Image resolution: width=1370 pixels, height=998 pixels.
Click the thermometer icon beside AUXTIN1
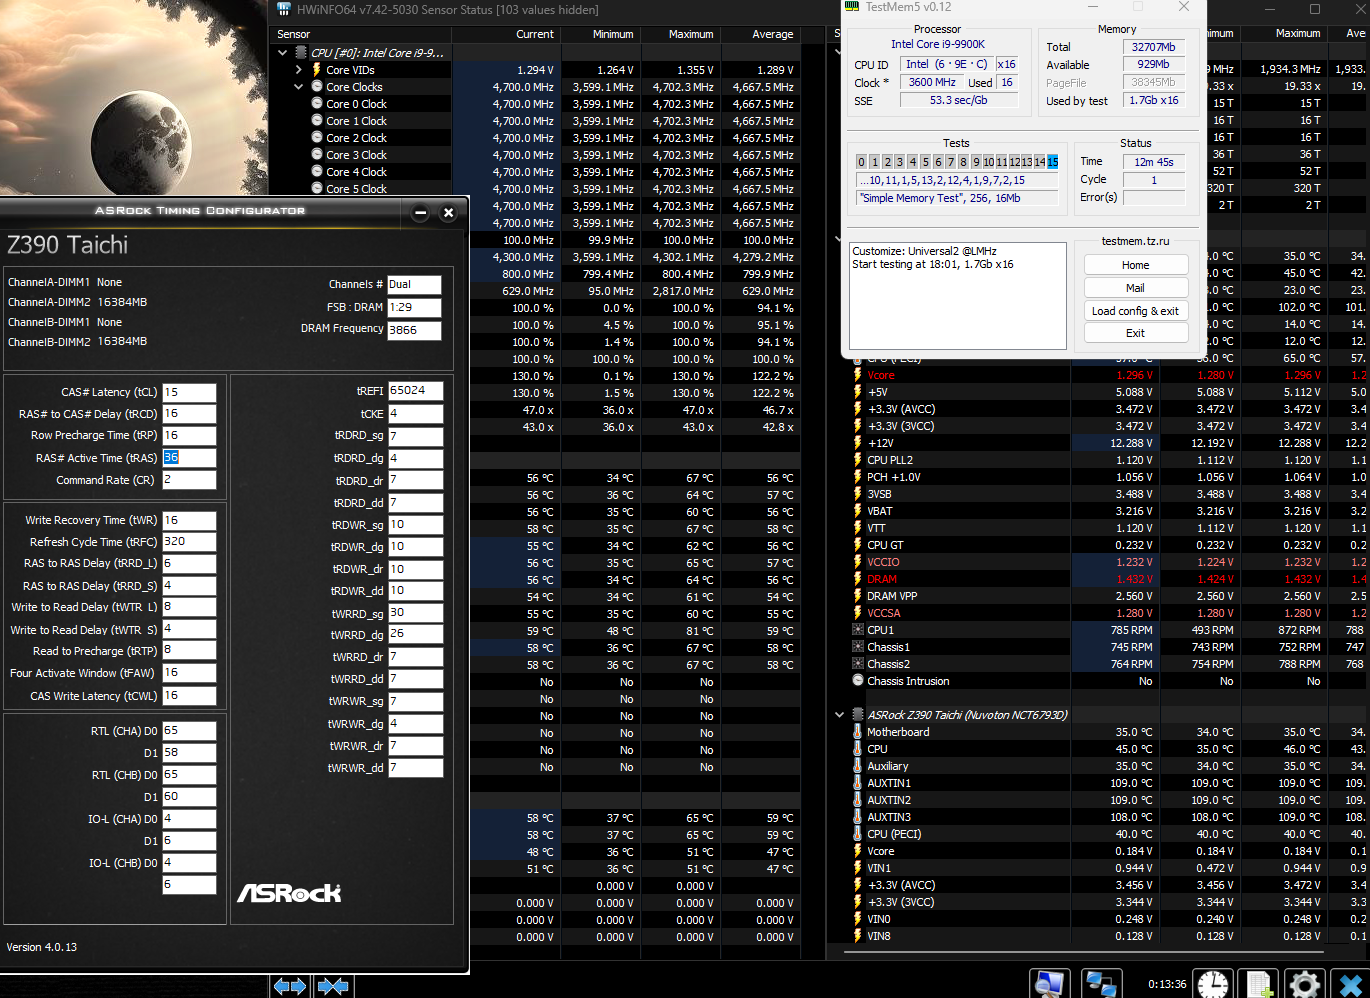(857, 783)
